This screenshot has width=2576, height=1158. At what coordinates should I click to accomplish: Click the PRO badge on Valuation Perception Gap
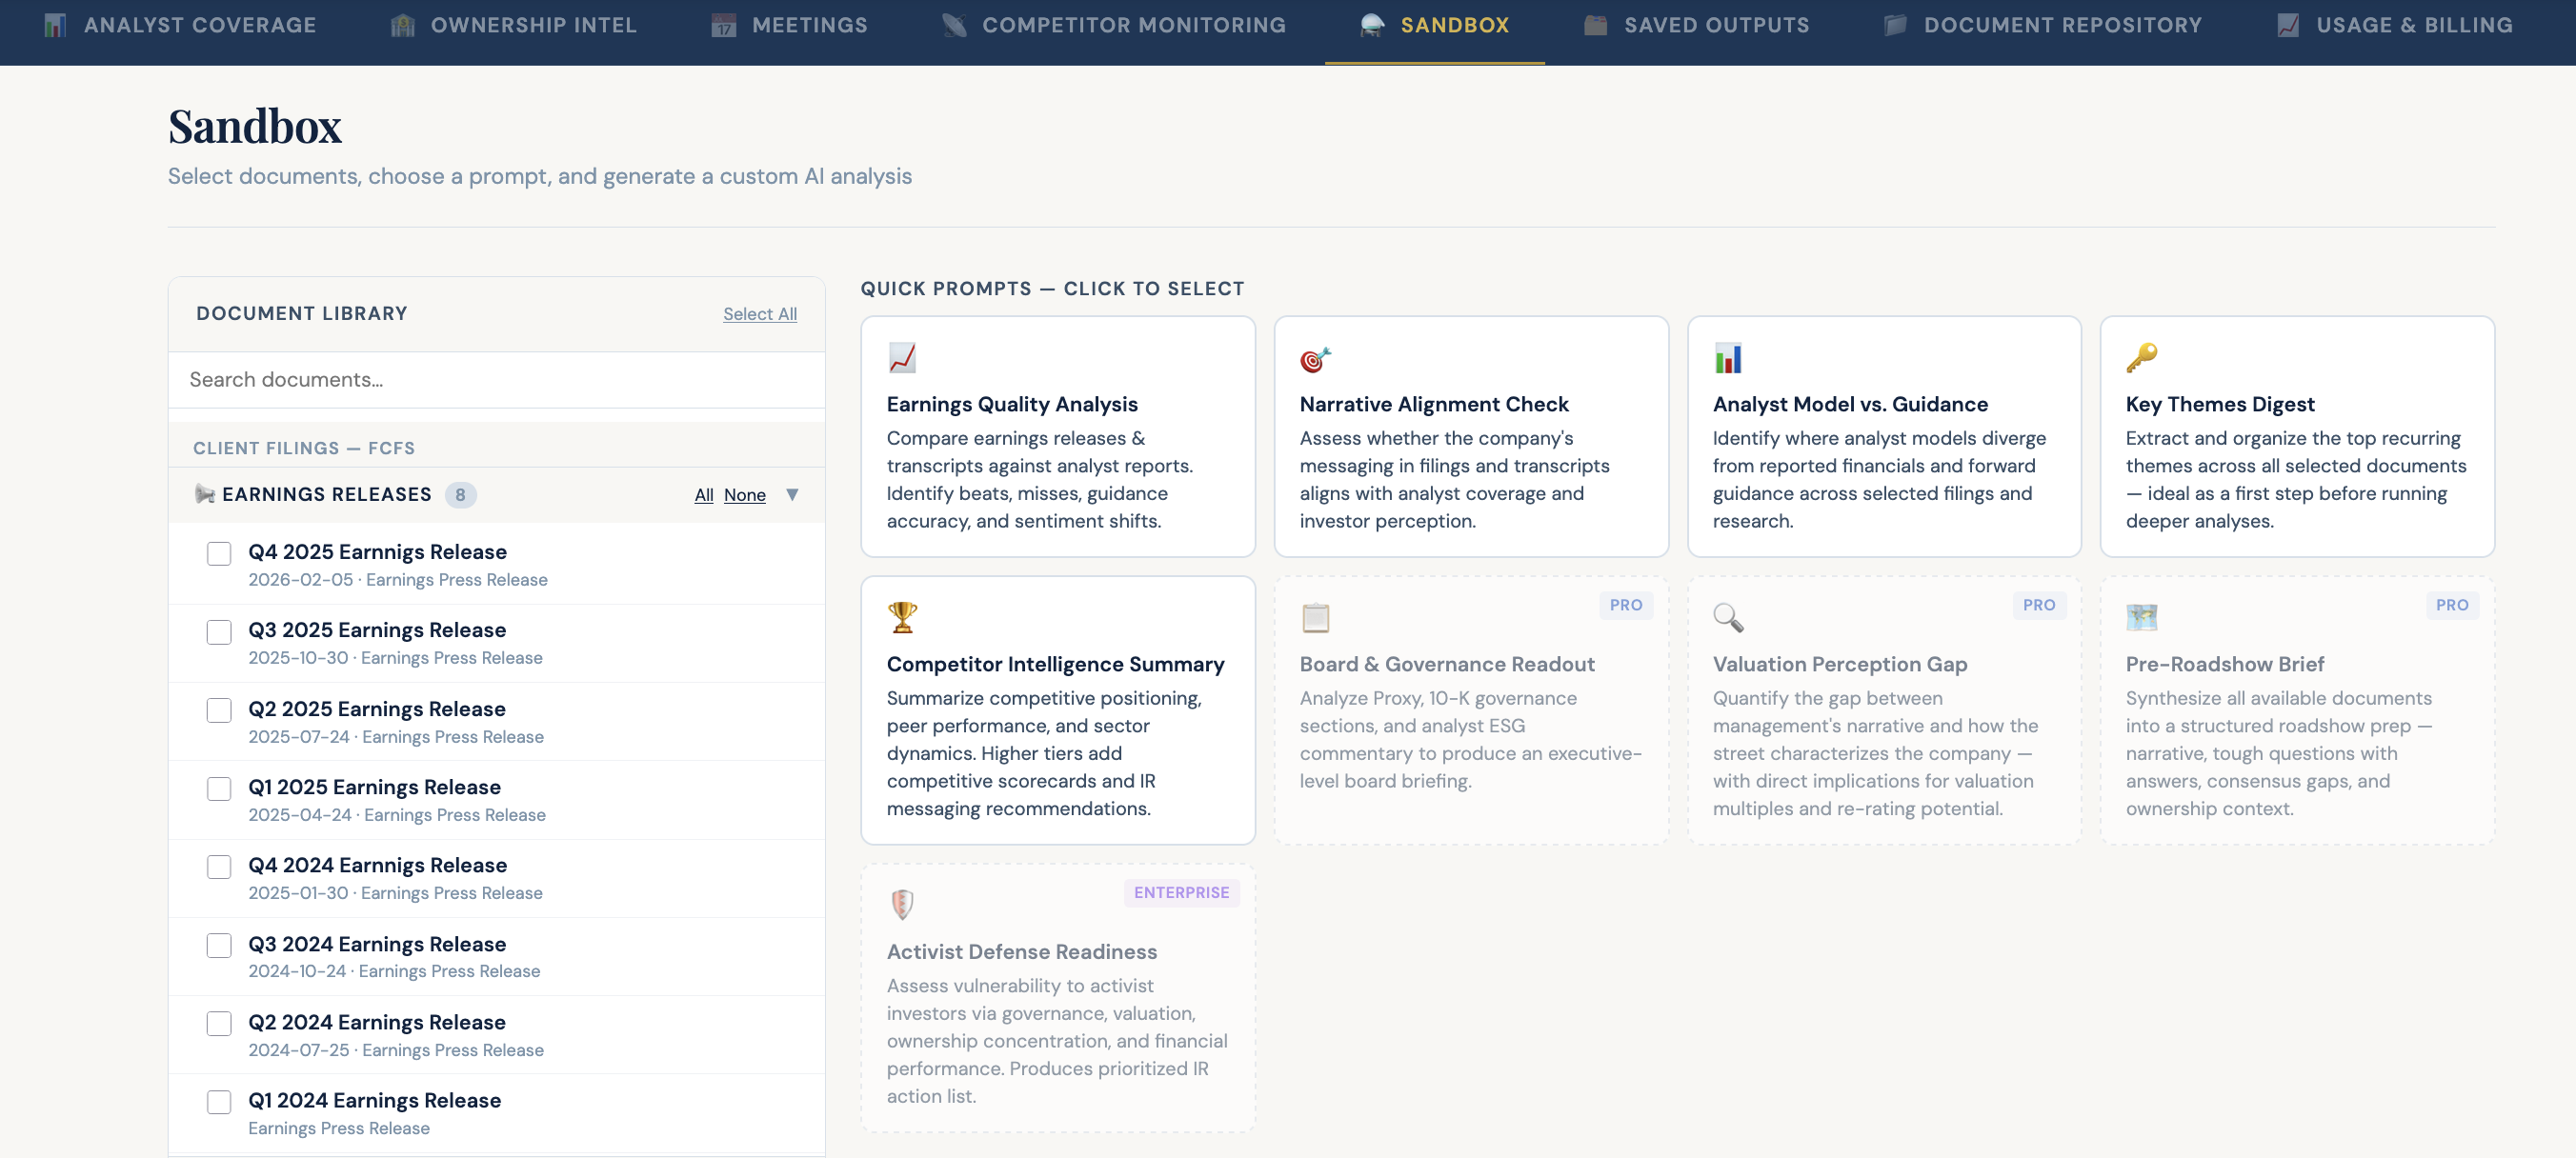click(x=2039, y=605)
